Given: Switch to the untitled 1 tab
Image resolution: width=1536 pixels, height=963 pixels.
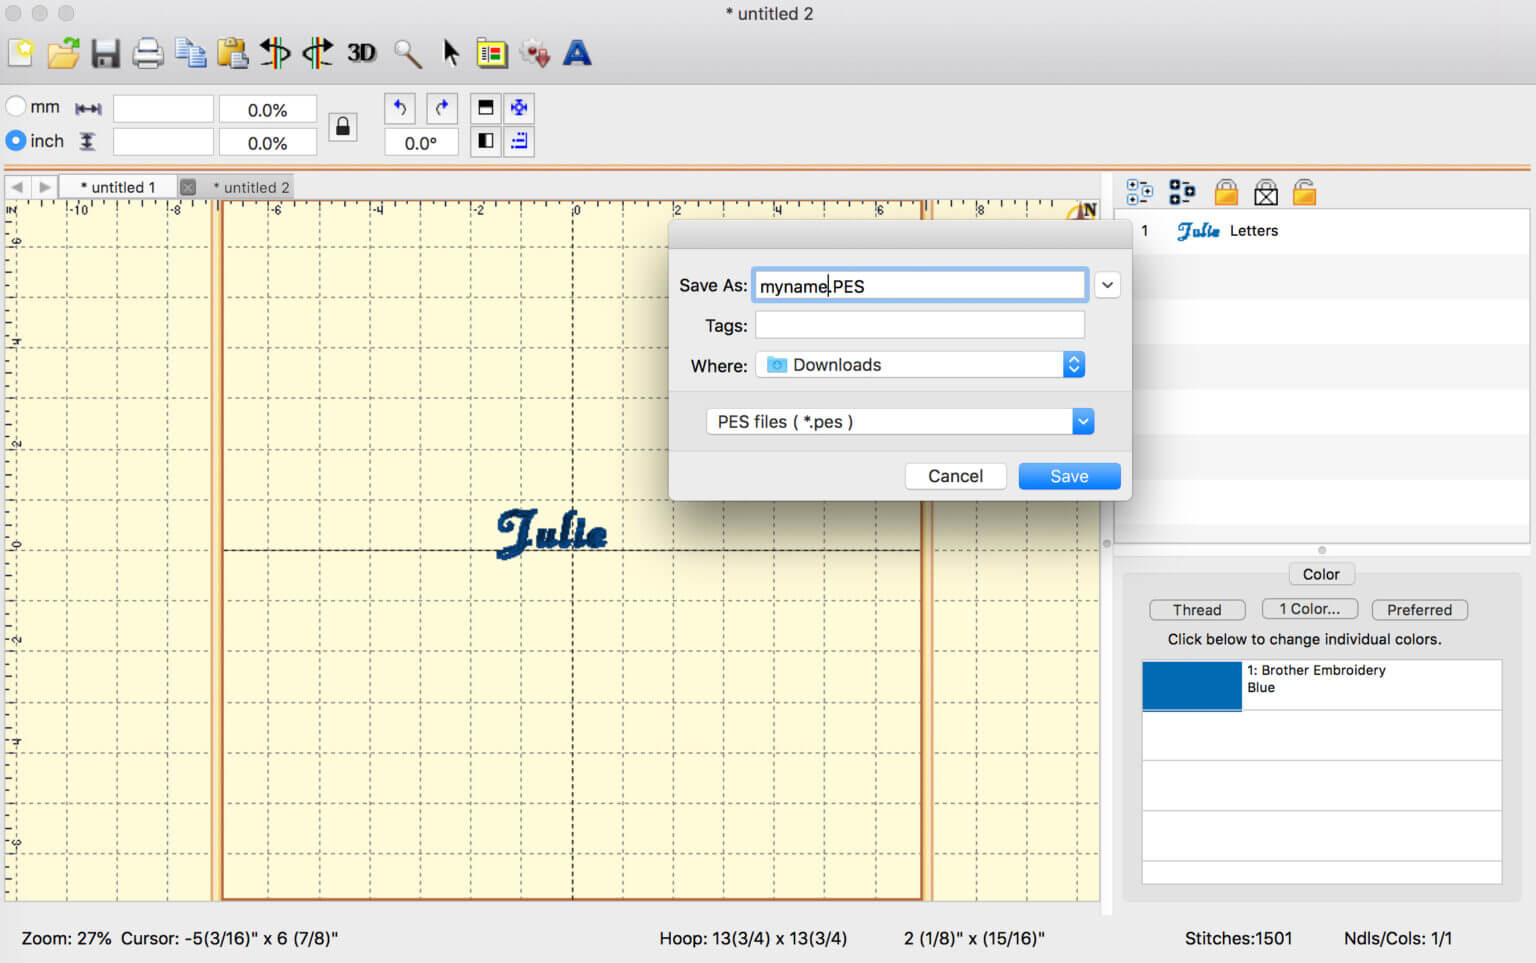Looking at the screenshot, I should [118, 187].
